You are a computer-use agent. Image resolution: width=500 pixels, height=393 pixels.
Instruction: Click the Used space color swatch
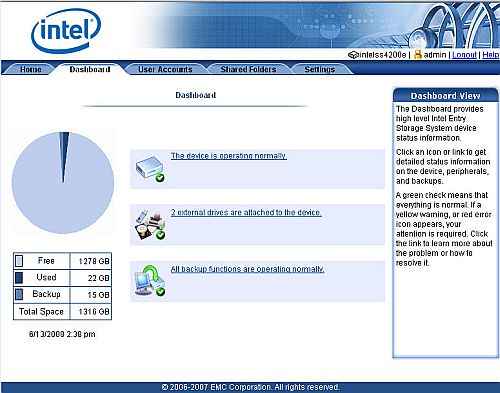coord(19,278)
